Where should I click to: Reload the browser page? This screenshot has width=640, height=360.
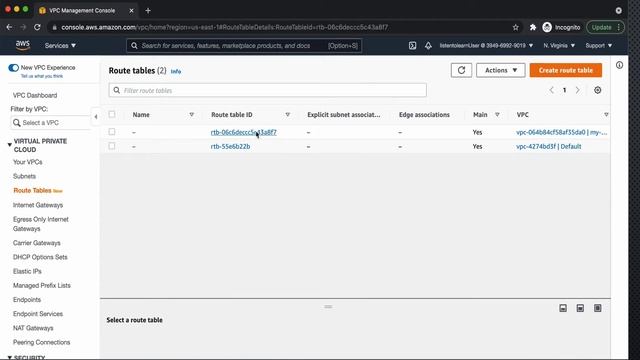pos(37,27)
